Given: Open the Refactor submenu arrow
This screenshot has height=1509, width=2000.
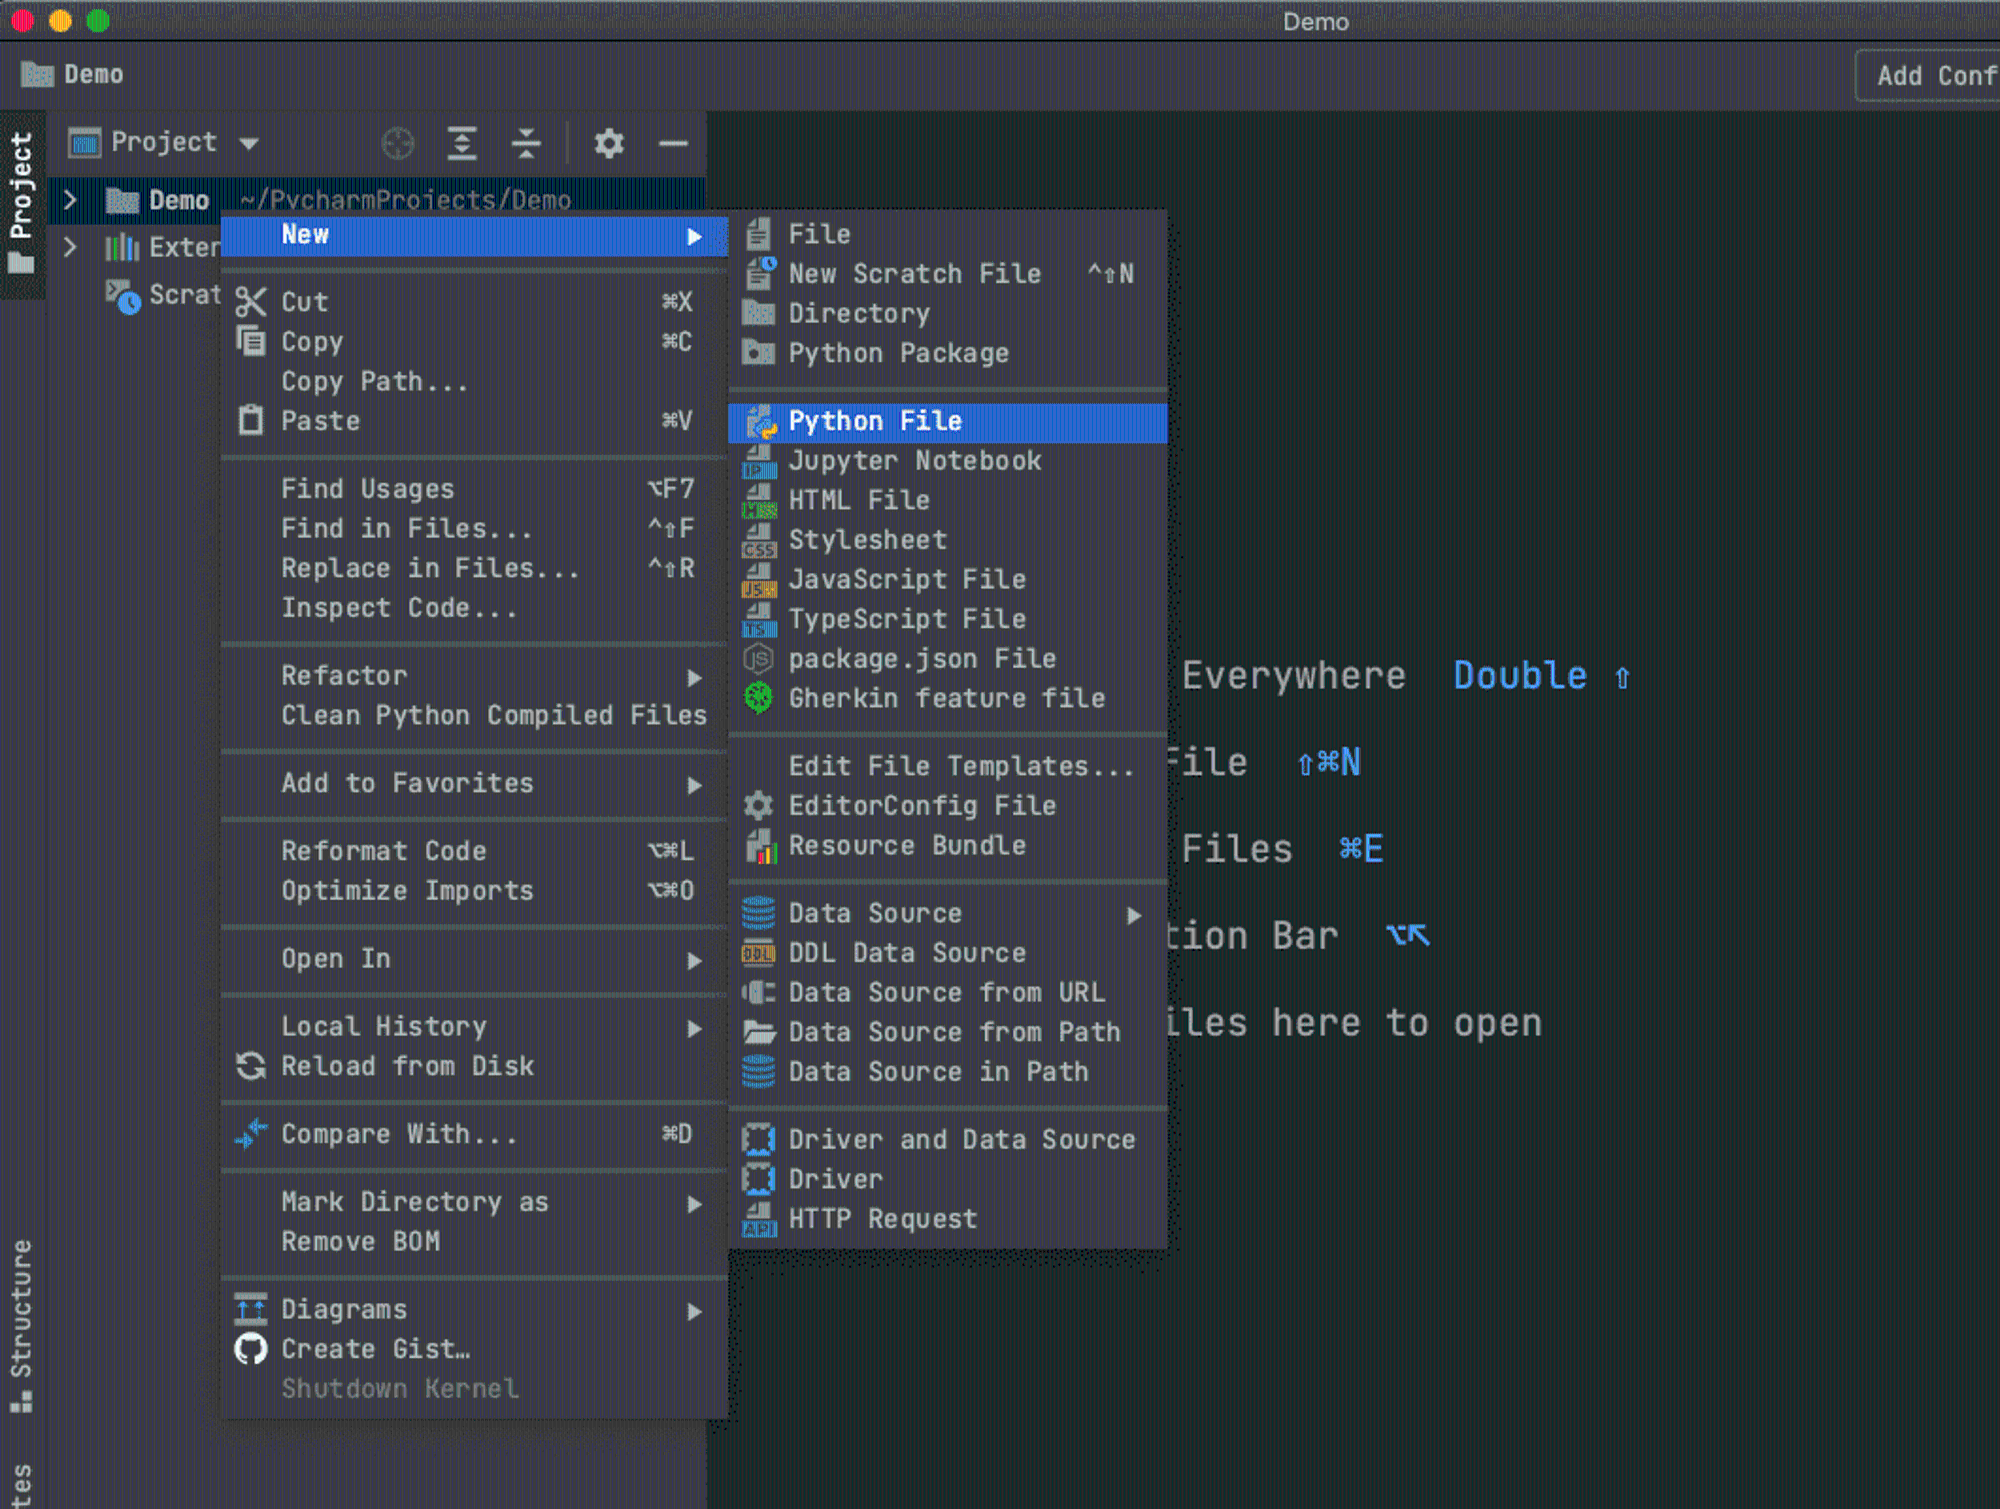Looking at the screenshot, I should (x=695, y=677).
